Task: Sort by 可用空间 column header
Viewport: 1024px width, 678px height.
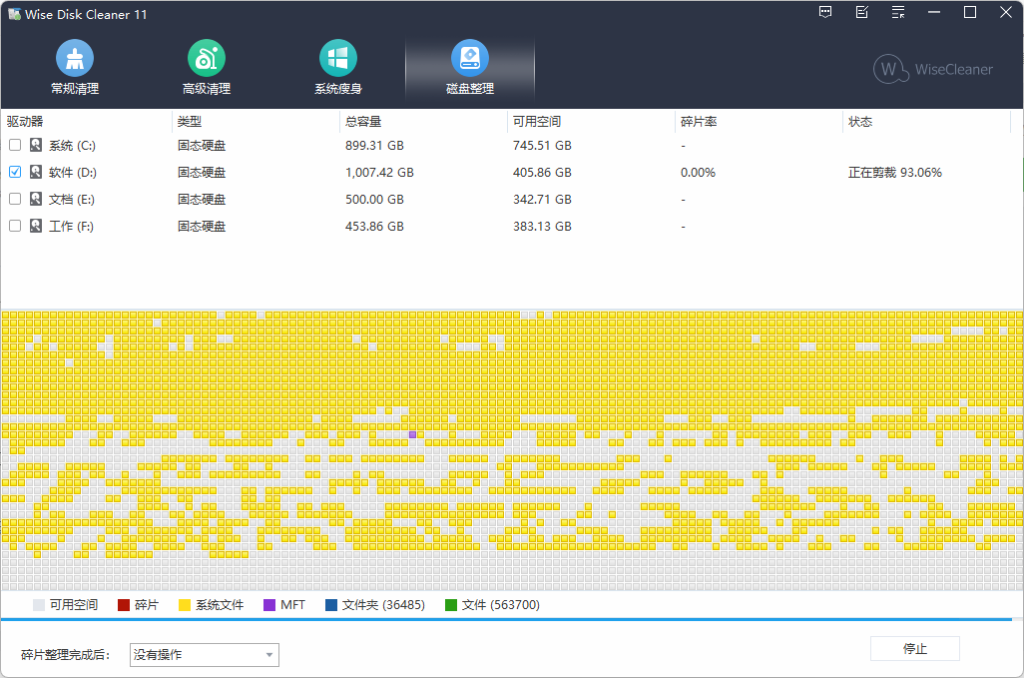Action: 537,122
